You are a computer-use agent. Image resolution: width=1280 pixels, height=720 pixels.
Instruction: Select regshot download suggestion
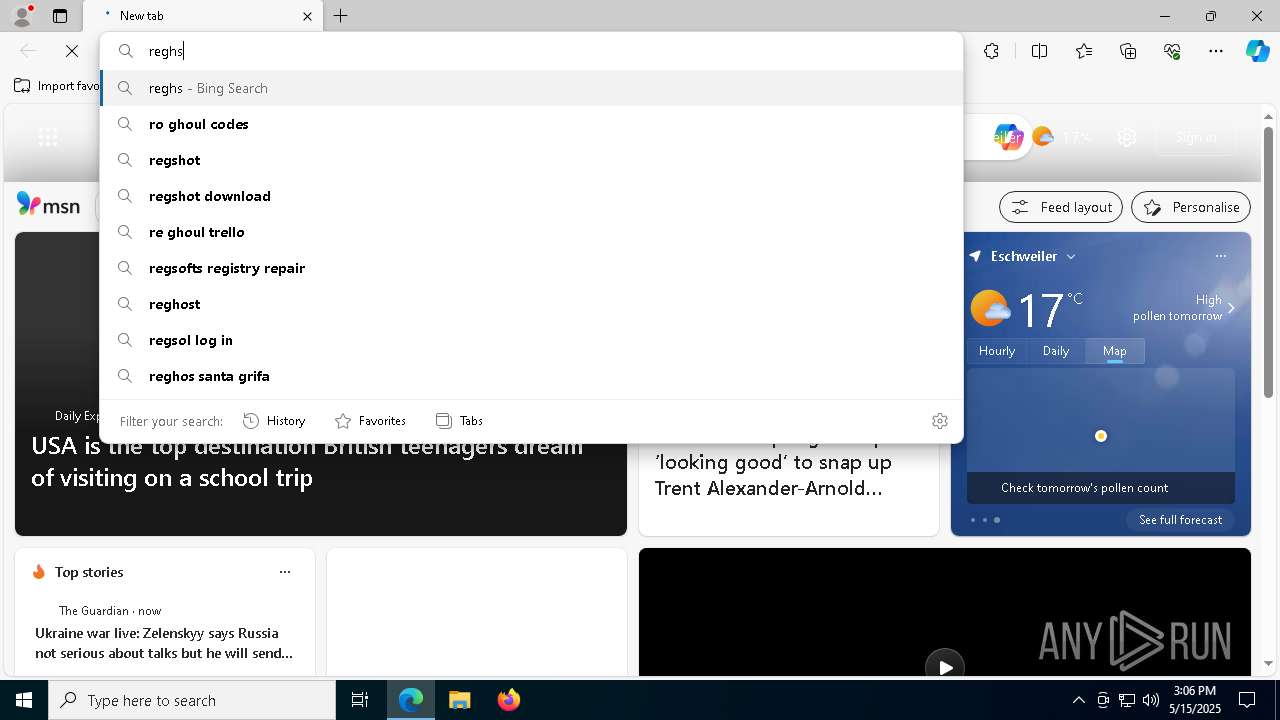(x=531, y=196)
